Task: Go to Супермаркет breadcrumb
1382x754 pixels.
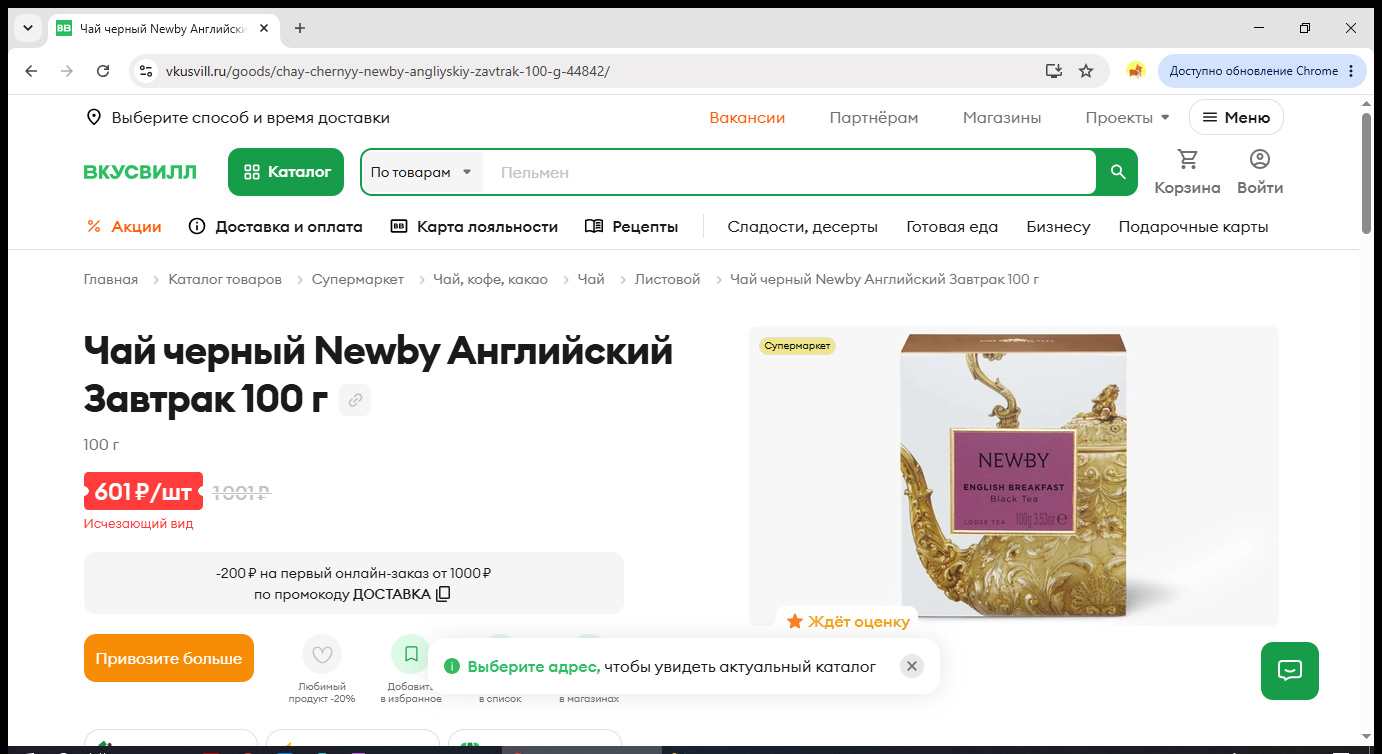Action: [x=358, y=279]
